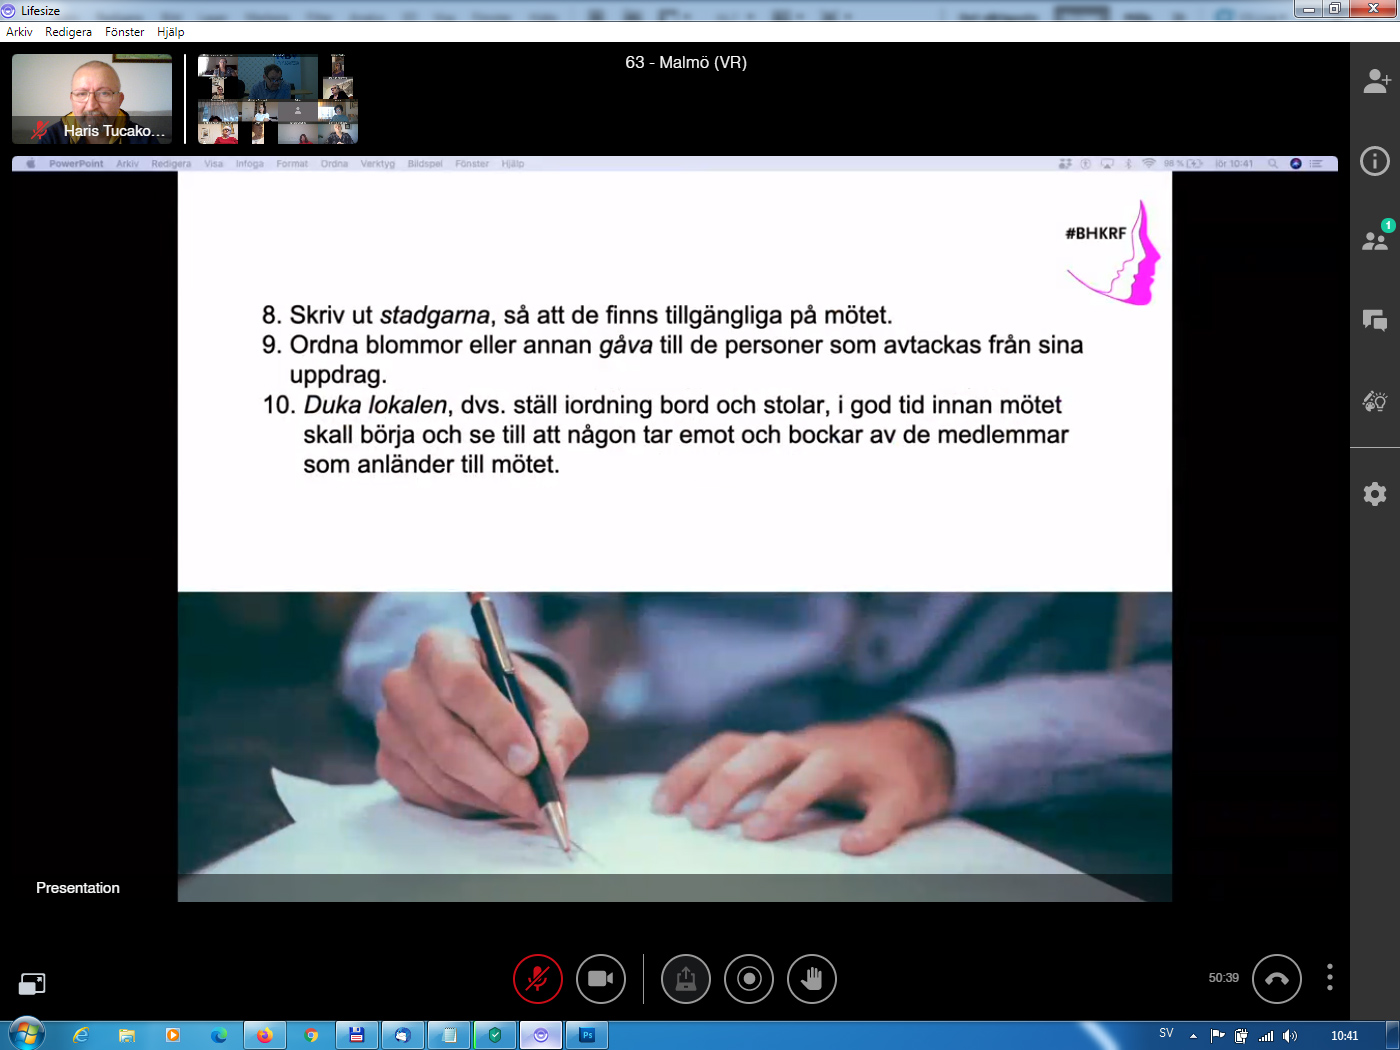Toggle the camera on or off
Screen dimensions: 1400x1050
point(600,979)
